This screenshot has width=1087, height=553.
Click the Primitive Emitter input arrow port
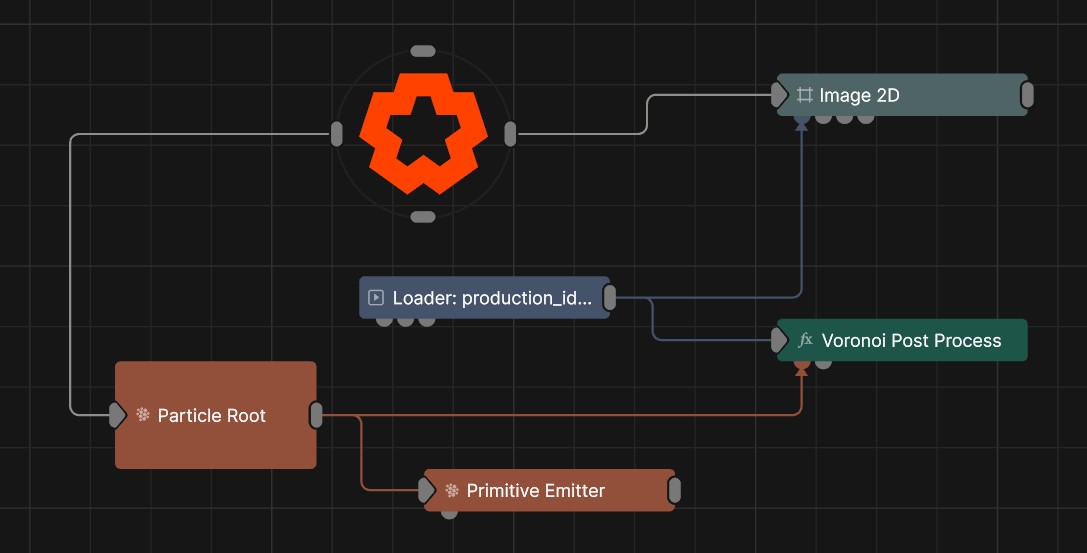click(427, 491)
